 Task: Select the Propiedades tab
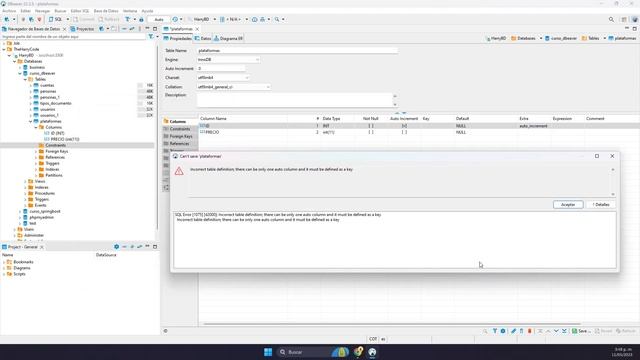click(x=178, y=38)
